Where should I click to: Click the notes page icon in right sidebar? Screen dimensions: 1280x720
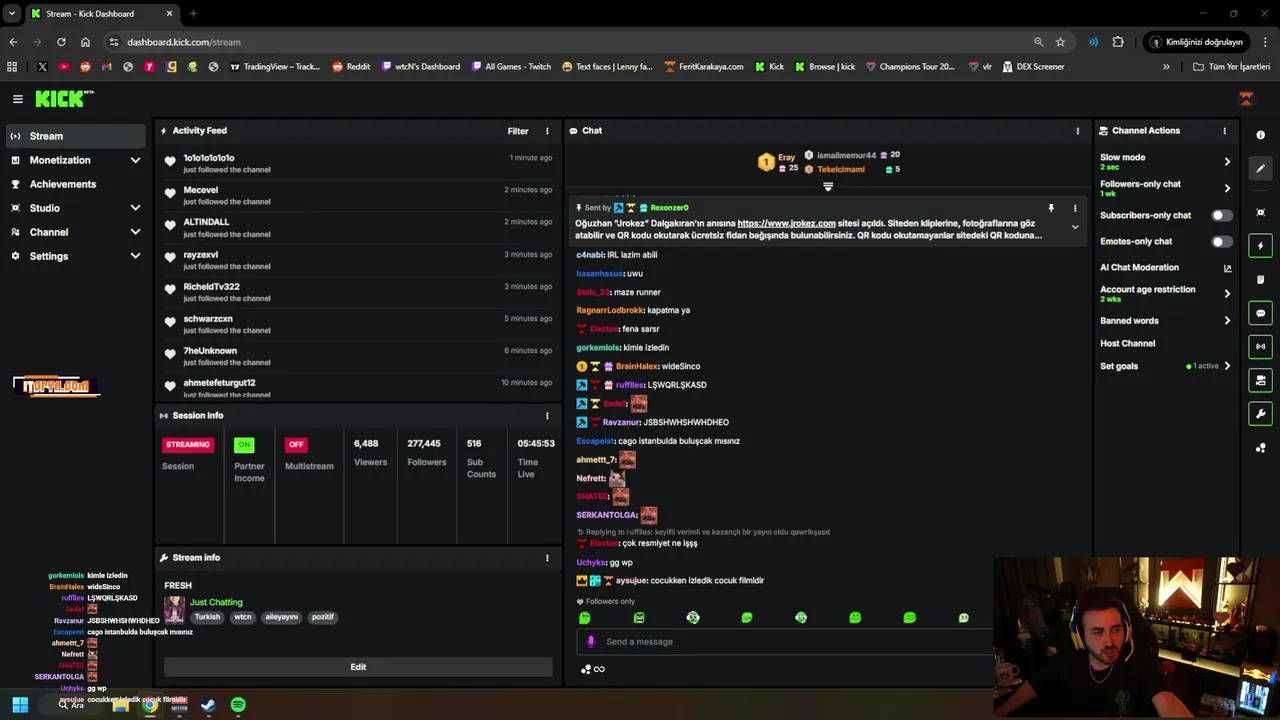point(1260,279)
